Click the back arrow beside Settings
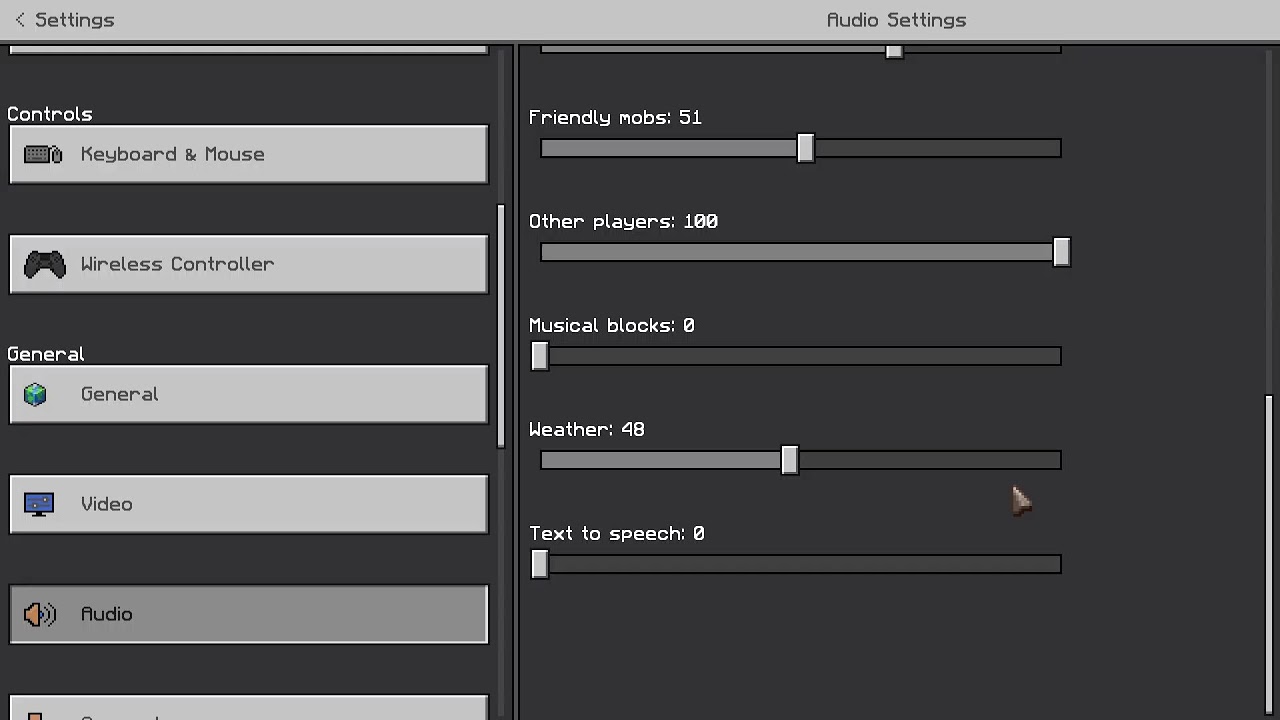 pyautogui.click(x=20, y=20)
